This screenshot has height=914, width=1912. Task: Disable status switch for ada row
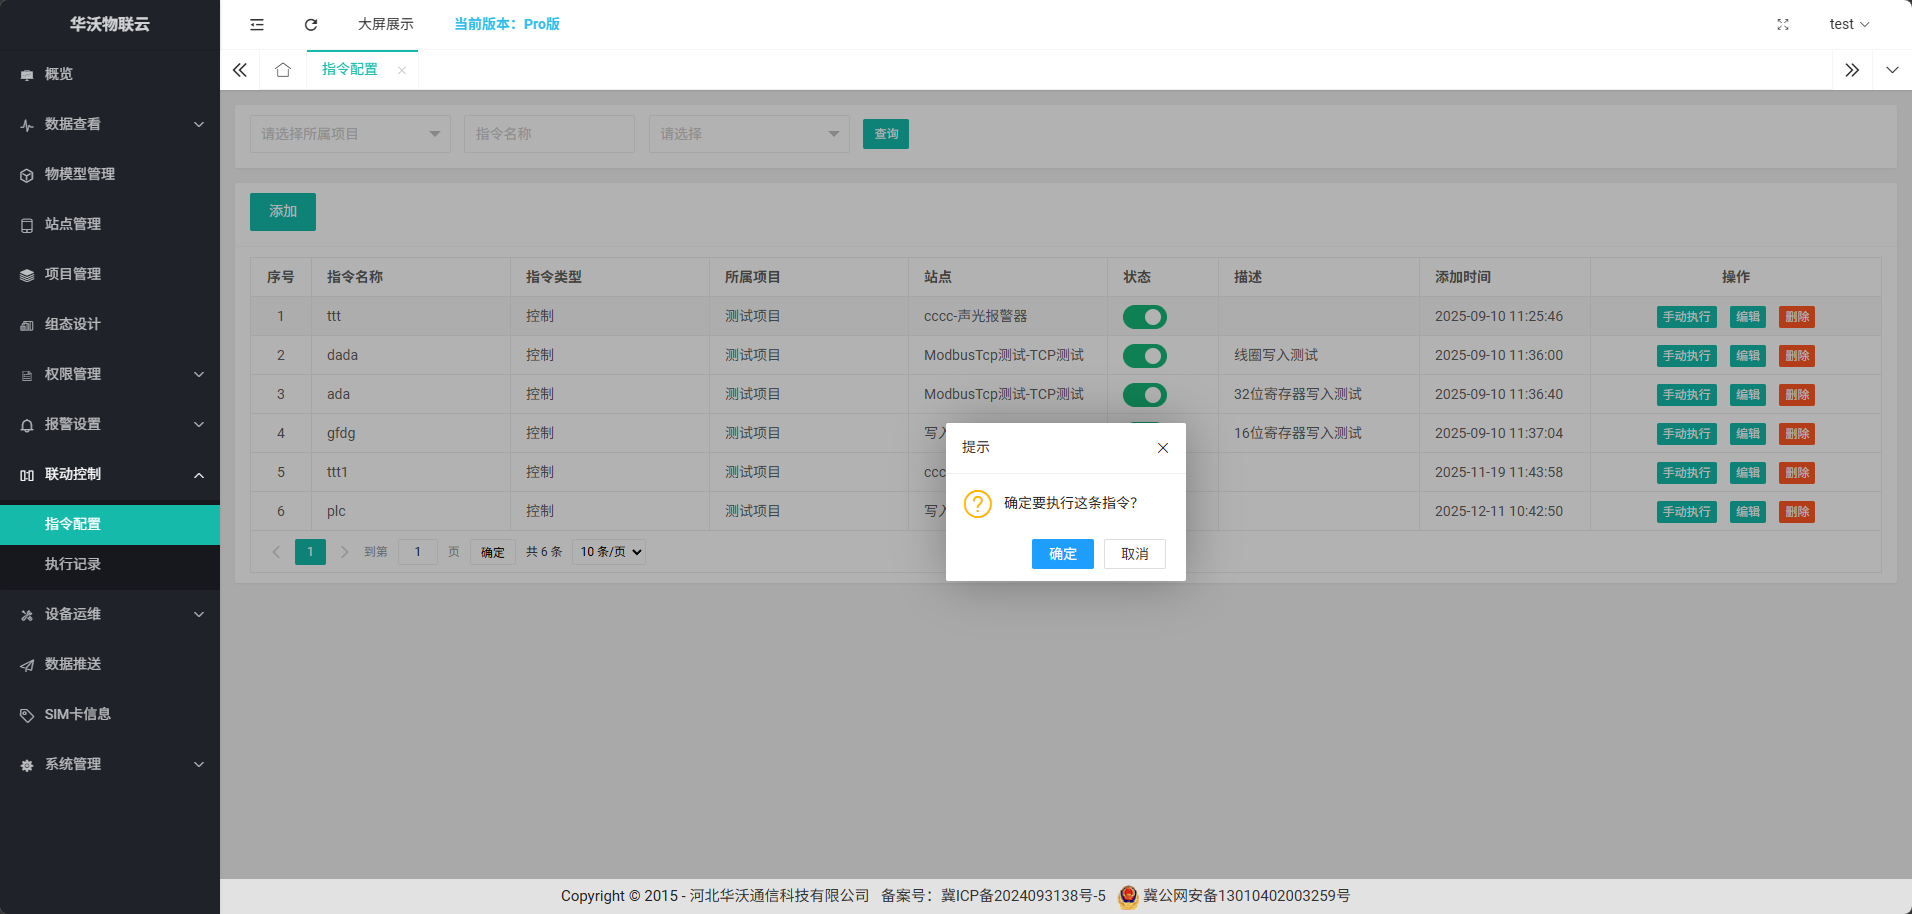click(x=1144, y=395)
